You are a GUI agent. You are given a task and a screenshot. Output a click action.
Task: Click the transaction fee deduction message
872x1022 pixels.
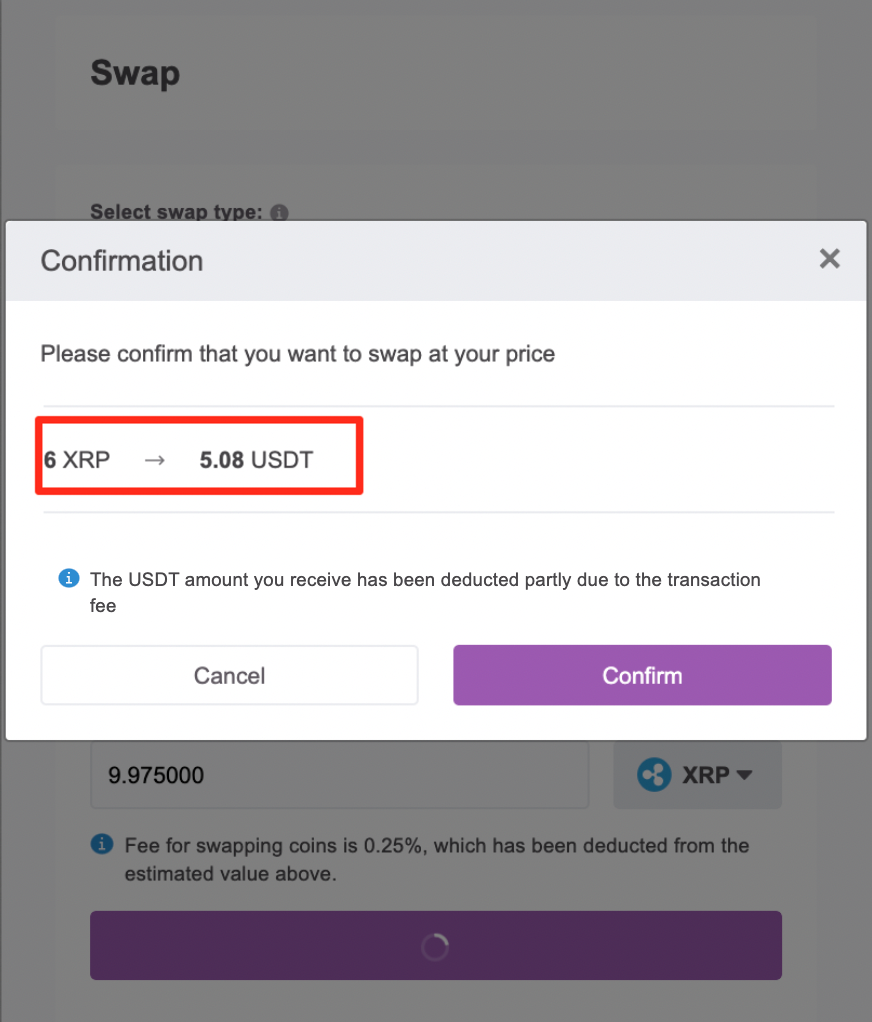425,592
